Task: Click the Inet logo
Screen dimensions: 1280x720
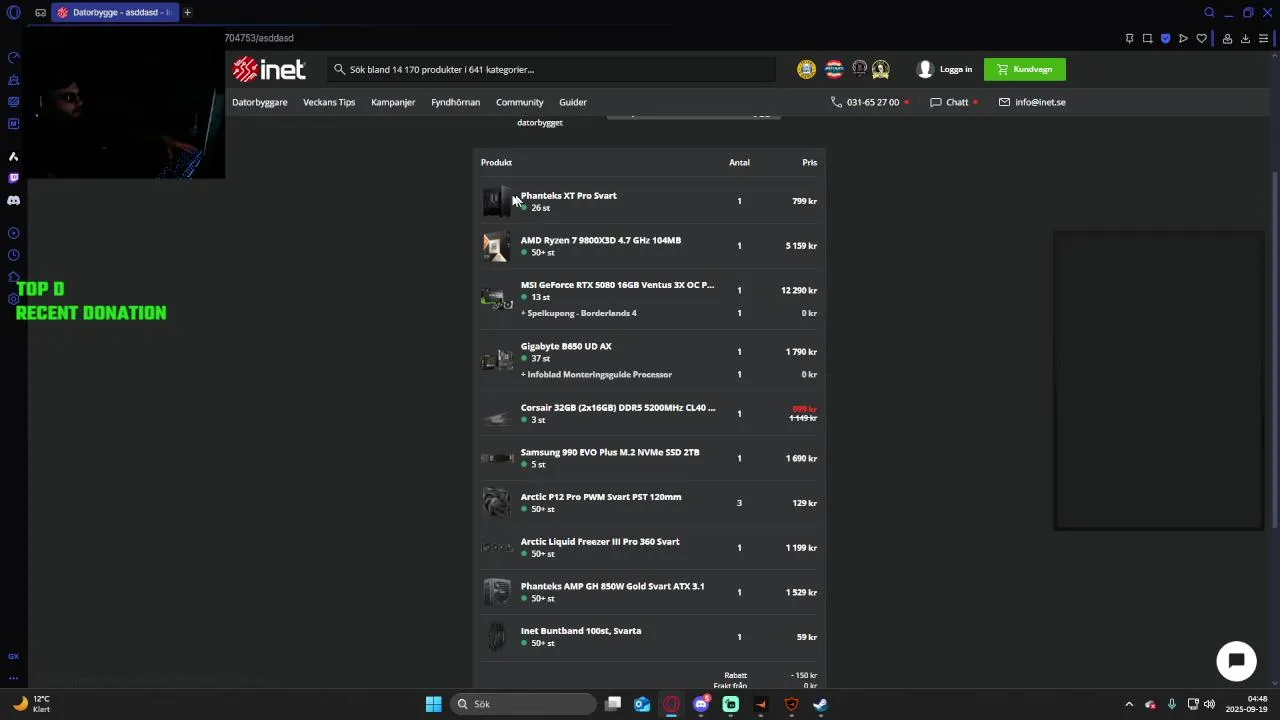Action: [269, 69]
